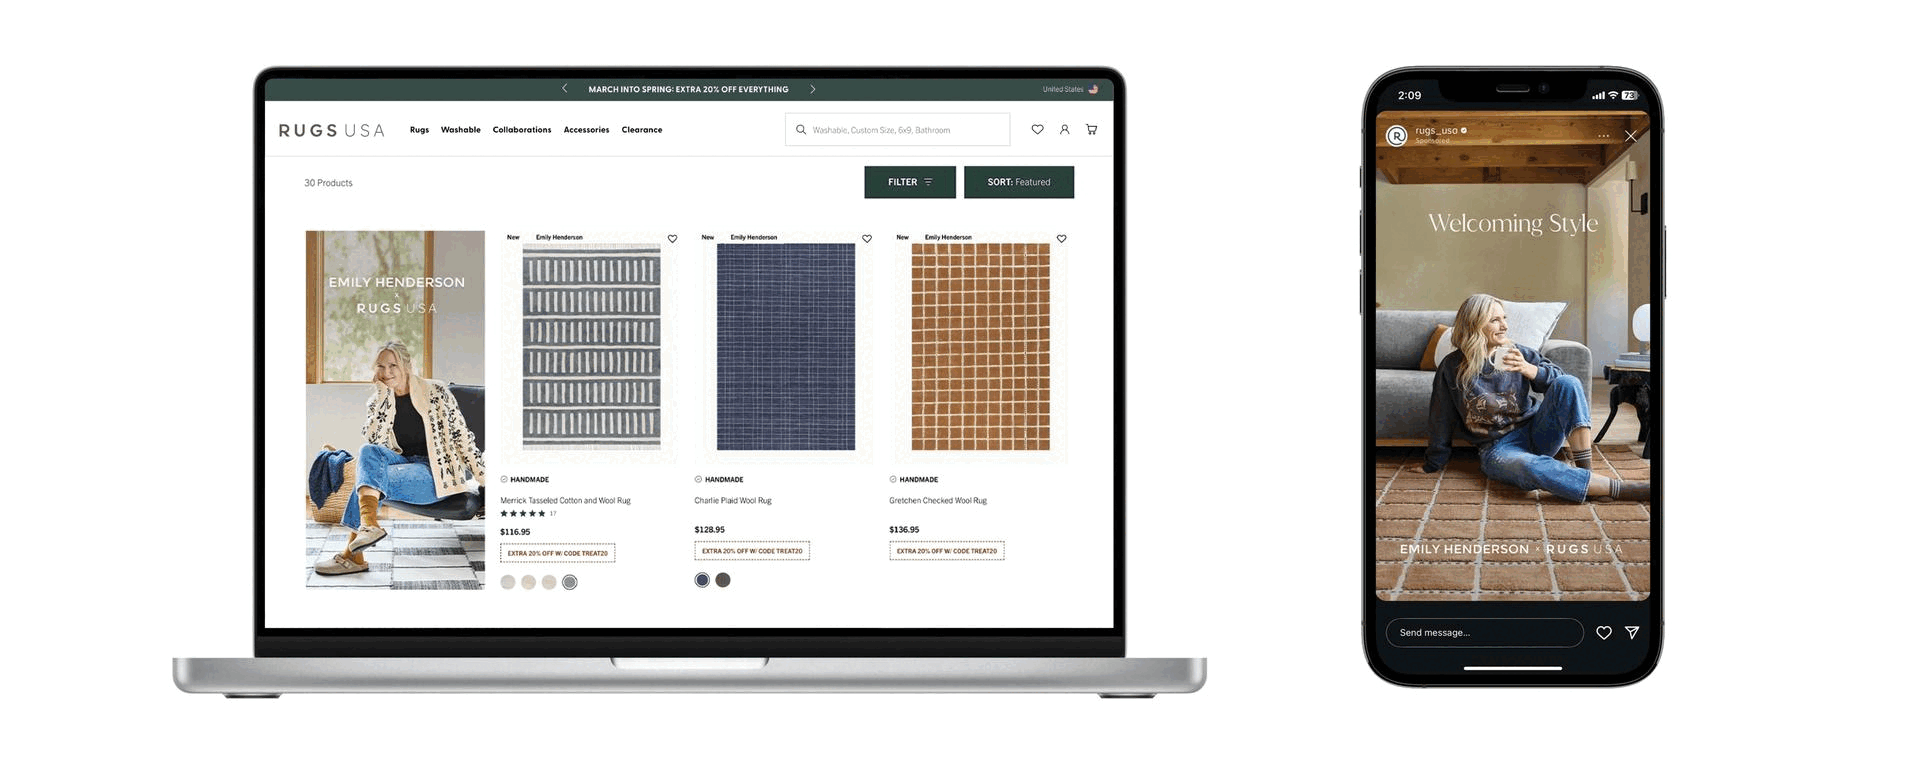Open the SORT: Featured dropdown
This screenshot has height=768, width=1920.
click(x=1019, y=182)
